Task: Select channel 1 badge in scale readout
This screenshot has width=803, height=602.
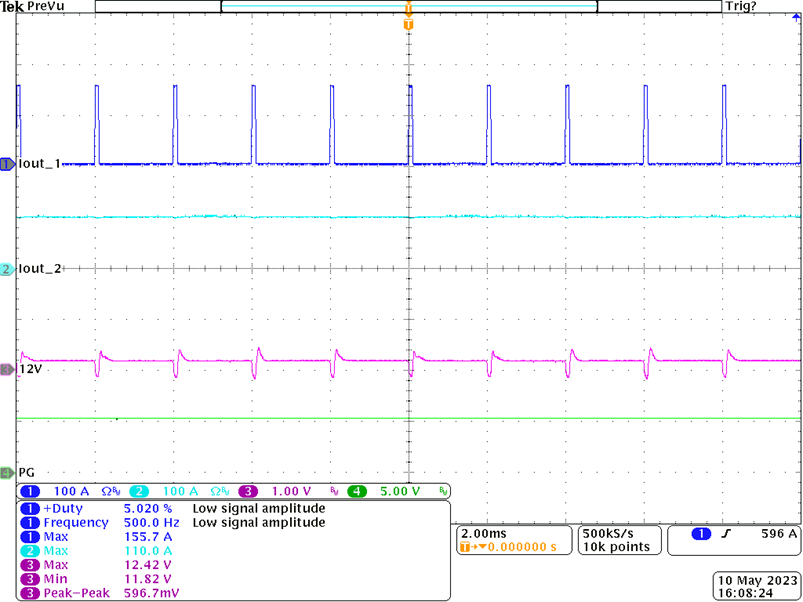Action: click(30, 491)
